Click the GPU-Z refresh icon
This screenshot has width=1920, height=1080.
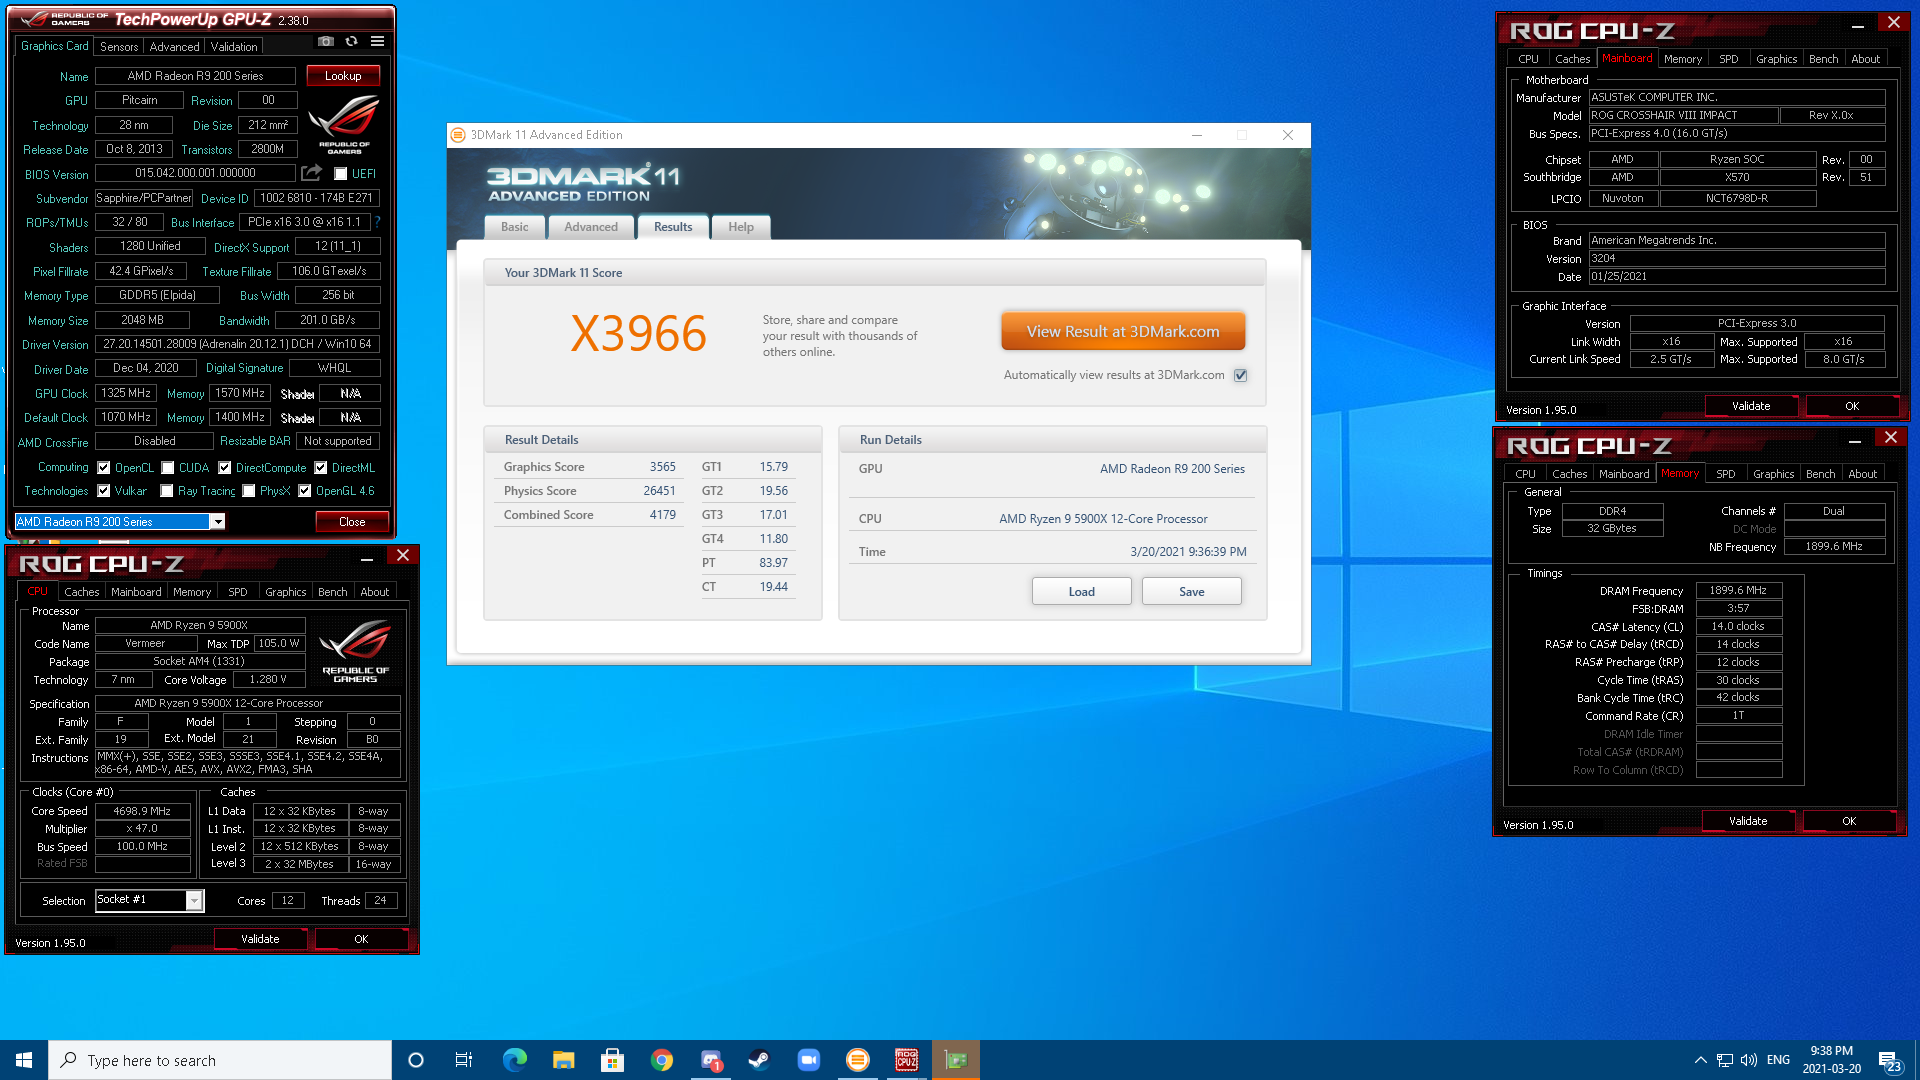click(351, 41)
